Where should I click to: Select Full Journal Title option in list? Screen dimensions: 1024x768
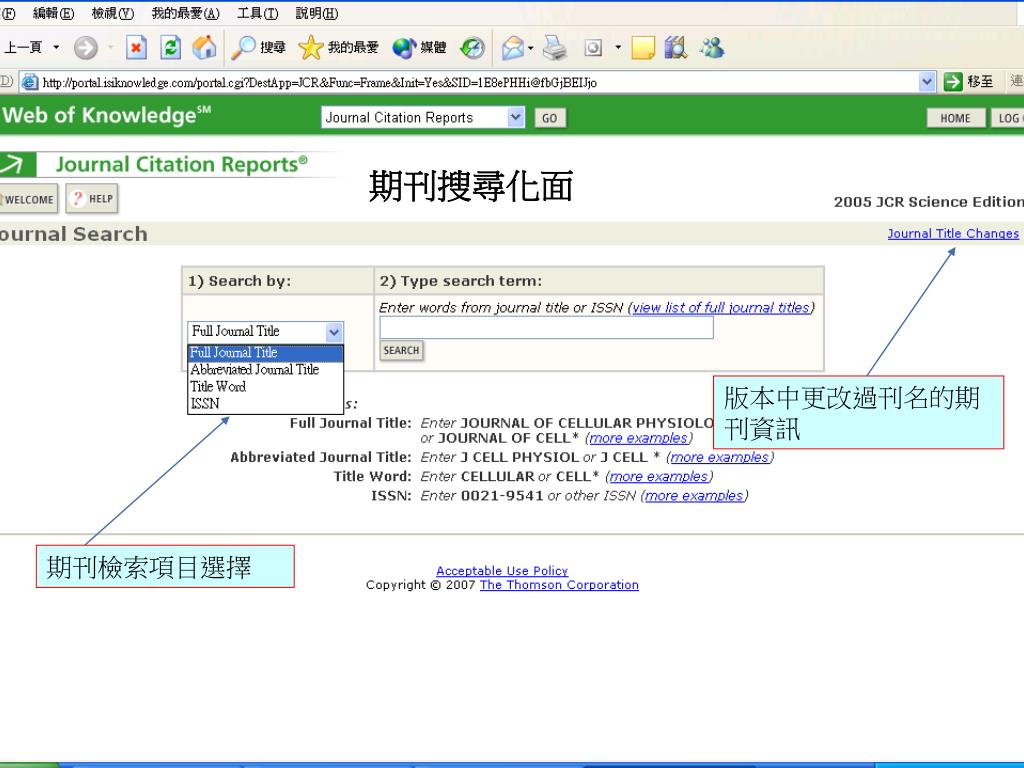tap(265, 353)
